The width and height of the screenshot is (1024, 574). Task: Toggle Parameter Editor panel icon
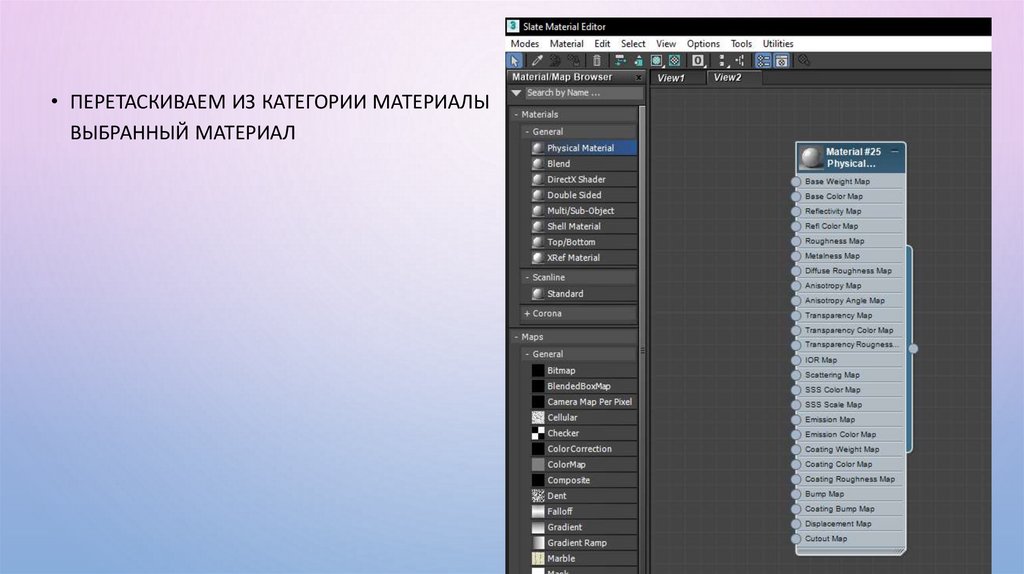pyautogui.click(x=782, y=61)
